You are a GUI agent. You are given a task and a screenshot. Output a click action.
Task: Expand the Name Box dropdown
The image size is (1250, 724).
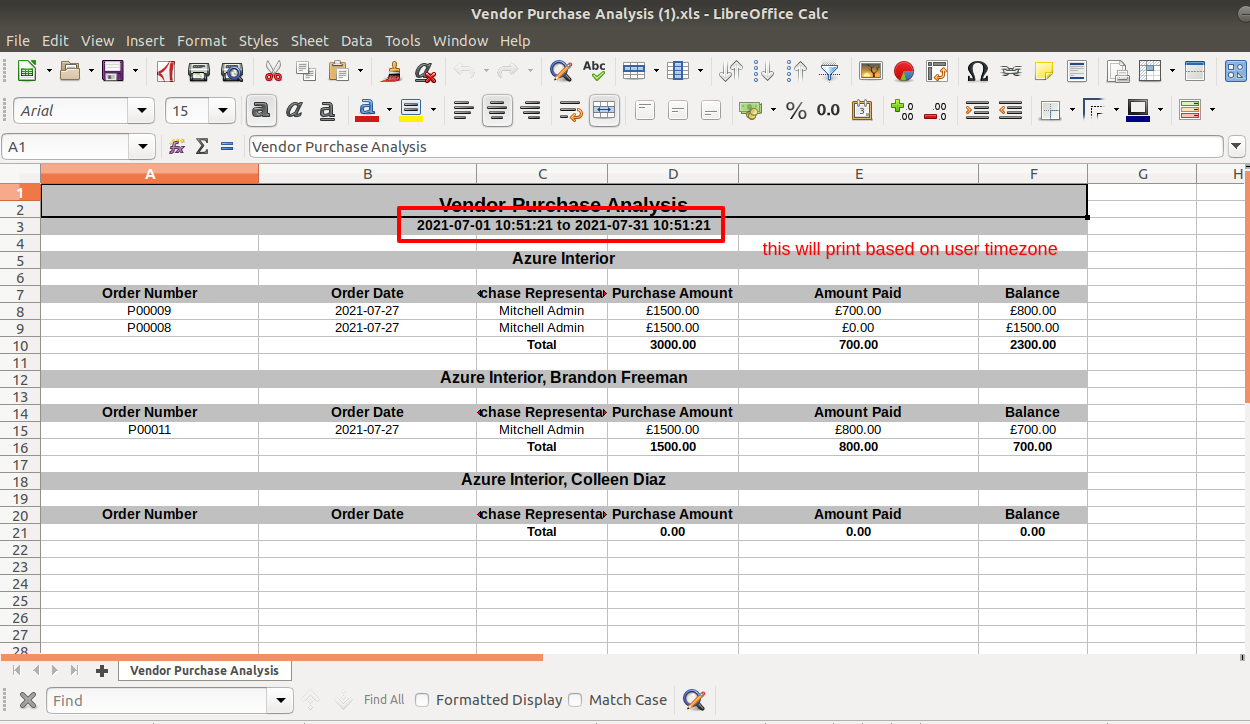click(143, 147)
